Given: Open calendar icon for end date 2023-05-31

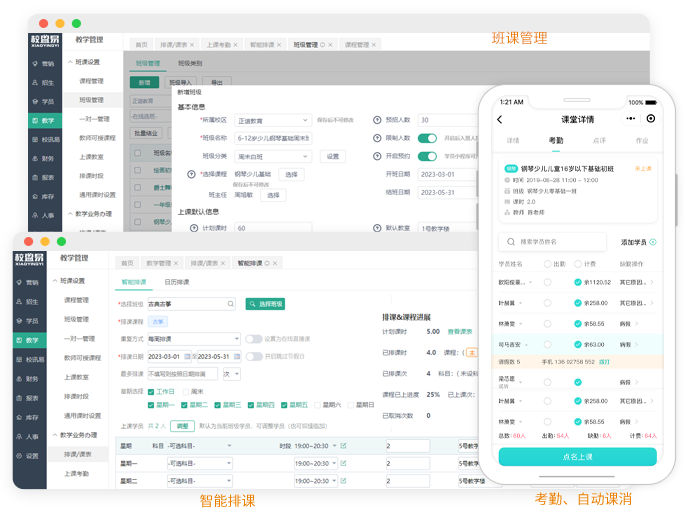Looking at the screenshot, I should pyautogui.click(x=237, y=356).
